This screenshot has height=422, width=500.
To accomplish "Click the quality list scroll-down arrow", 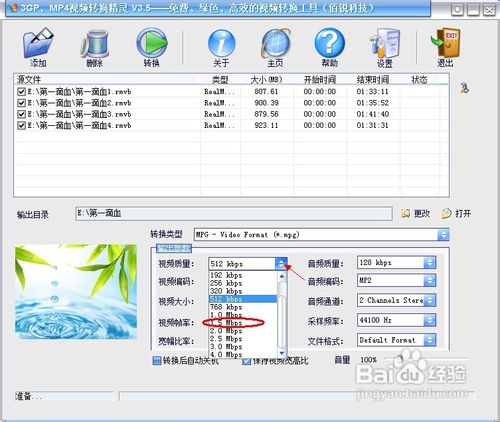I will click(282, 353).
